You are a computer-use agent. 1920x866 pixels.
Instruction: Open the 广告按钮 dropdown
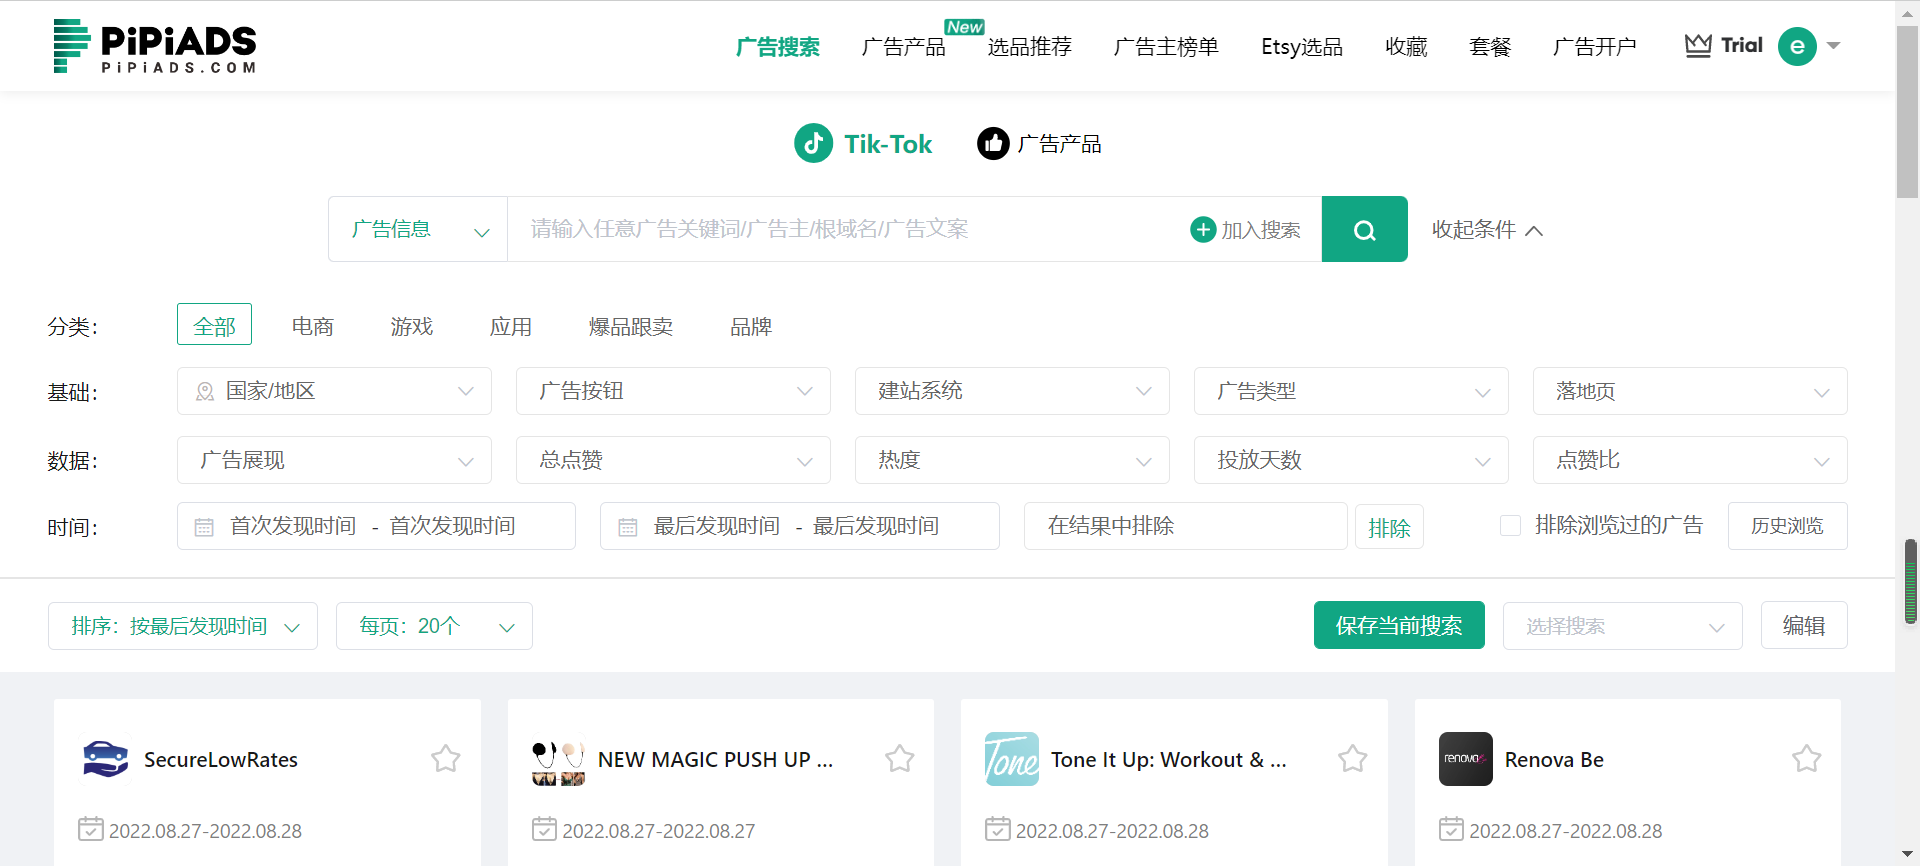point(673,391)
